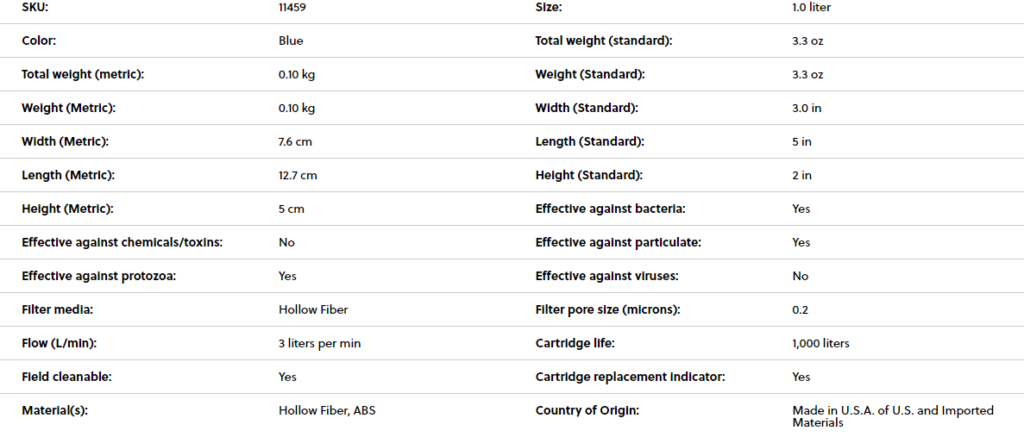The height and width of the screenshot is (437, 1024).
Task: Click the Effective against viruses label
Action: 605,276
